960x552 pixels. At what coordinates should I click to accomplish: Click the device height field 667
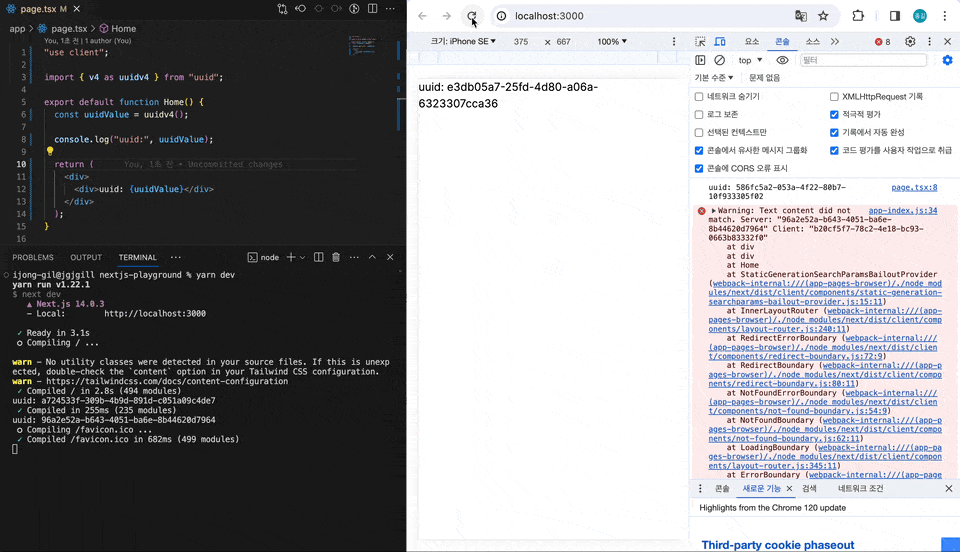tap(564, 42)
